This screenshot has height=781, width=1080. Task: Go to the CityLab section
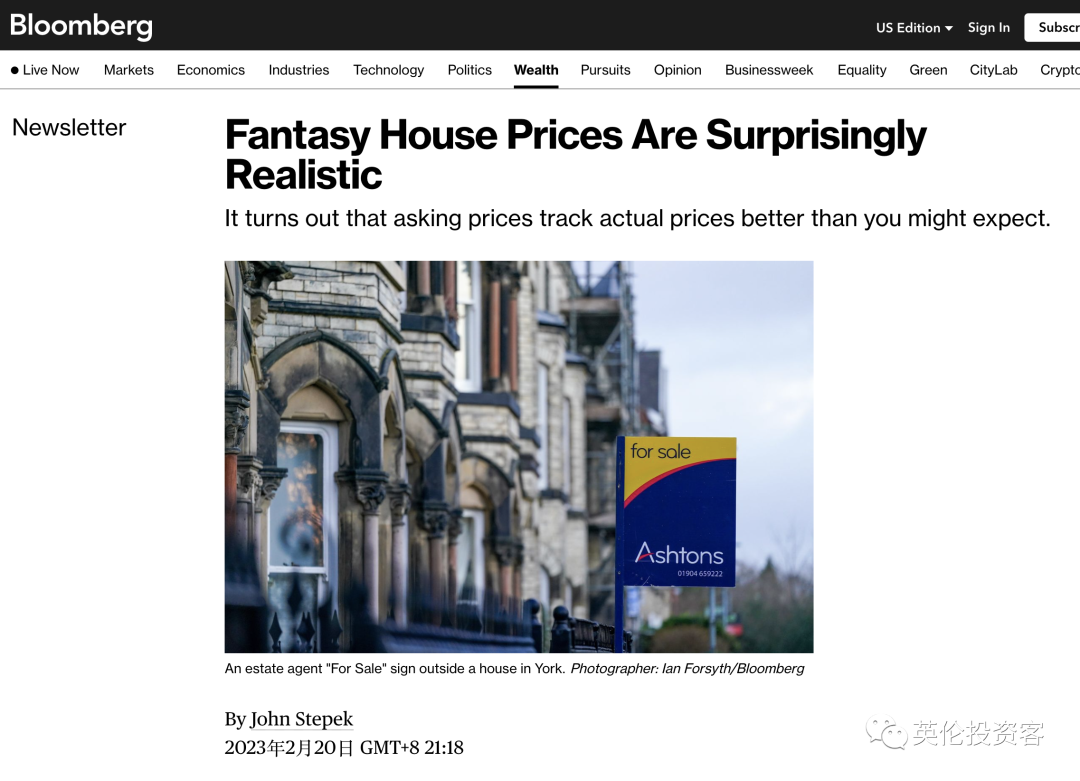point(993,70)
